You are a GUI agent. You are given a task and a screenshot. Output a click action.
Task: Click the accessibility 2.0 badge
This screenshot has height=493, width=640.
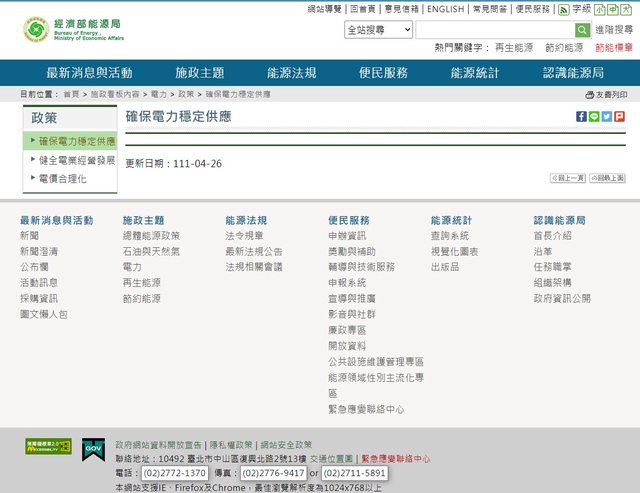(48, 447)
